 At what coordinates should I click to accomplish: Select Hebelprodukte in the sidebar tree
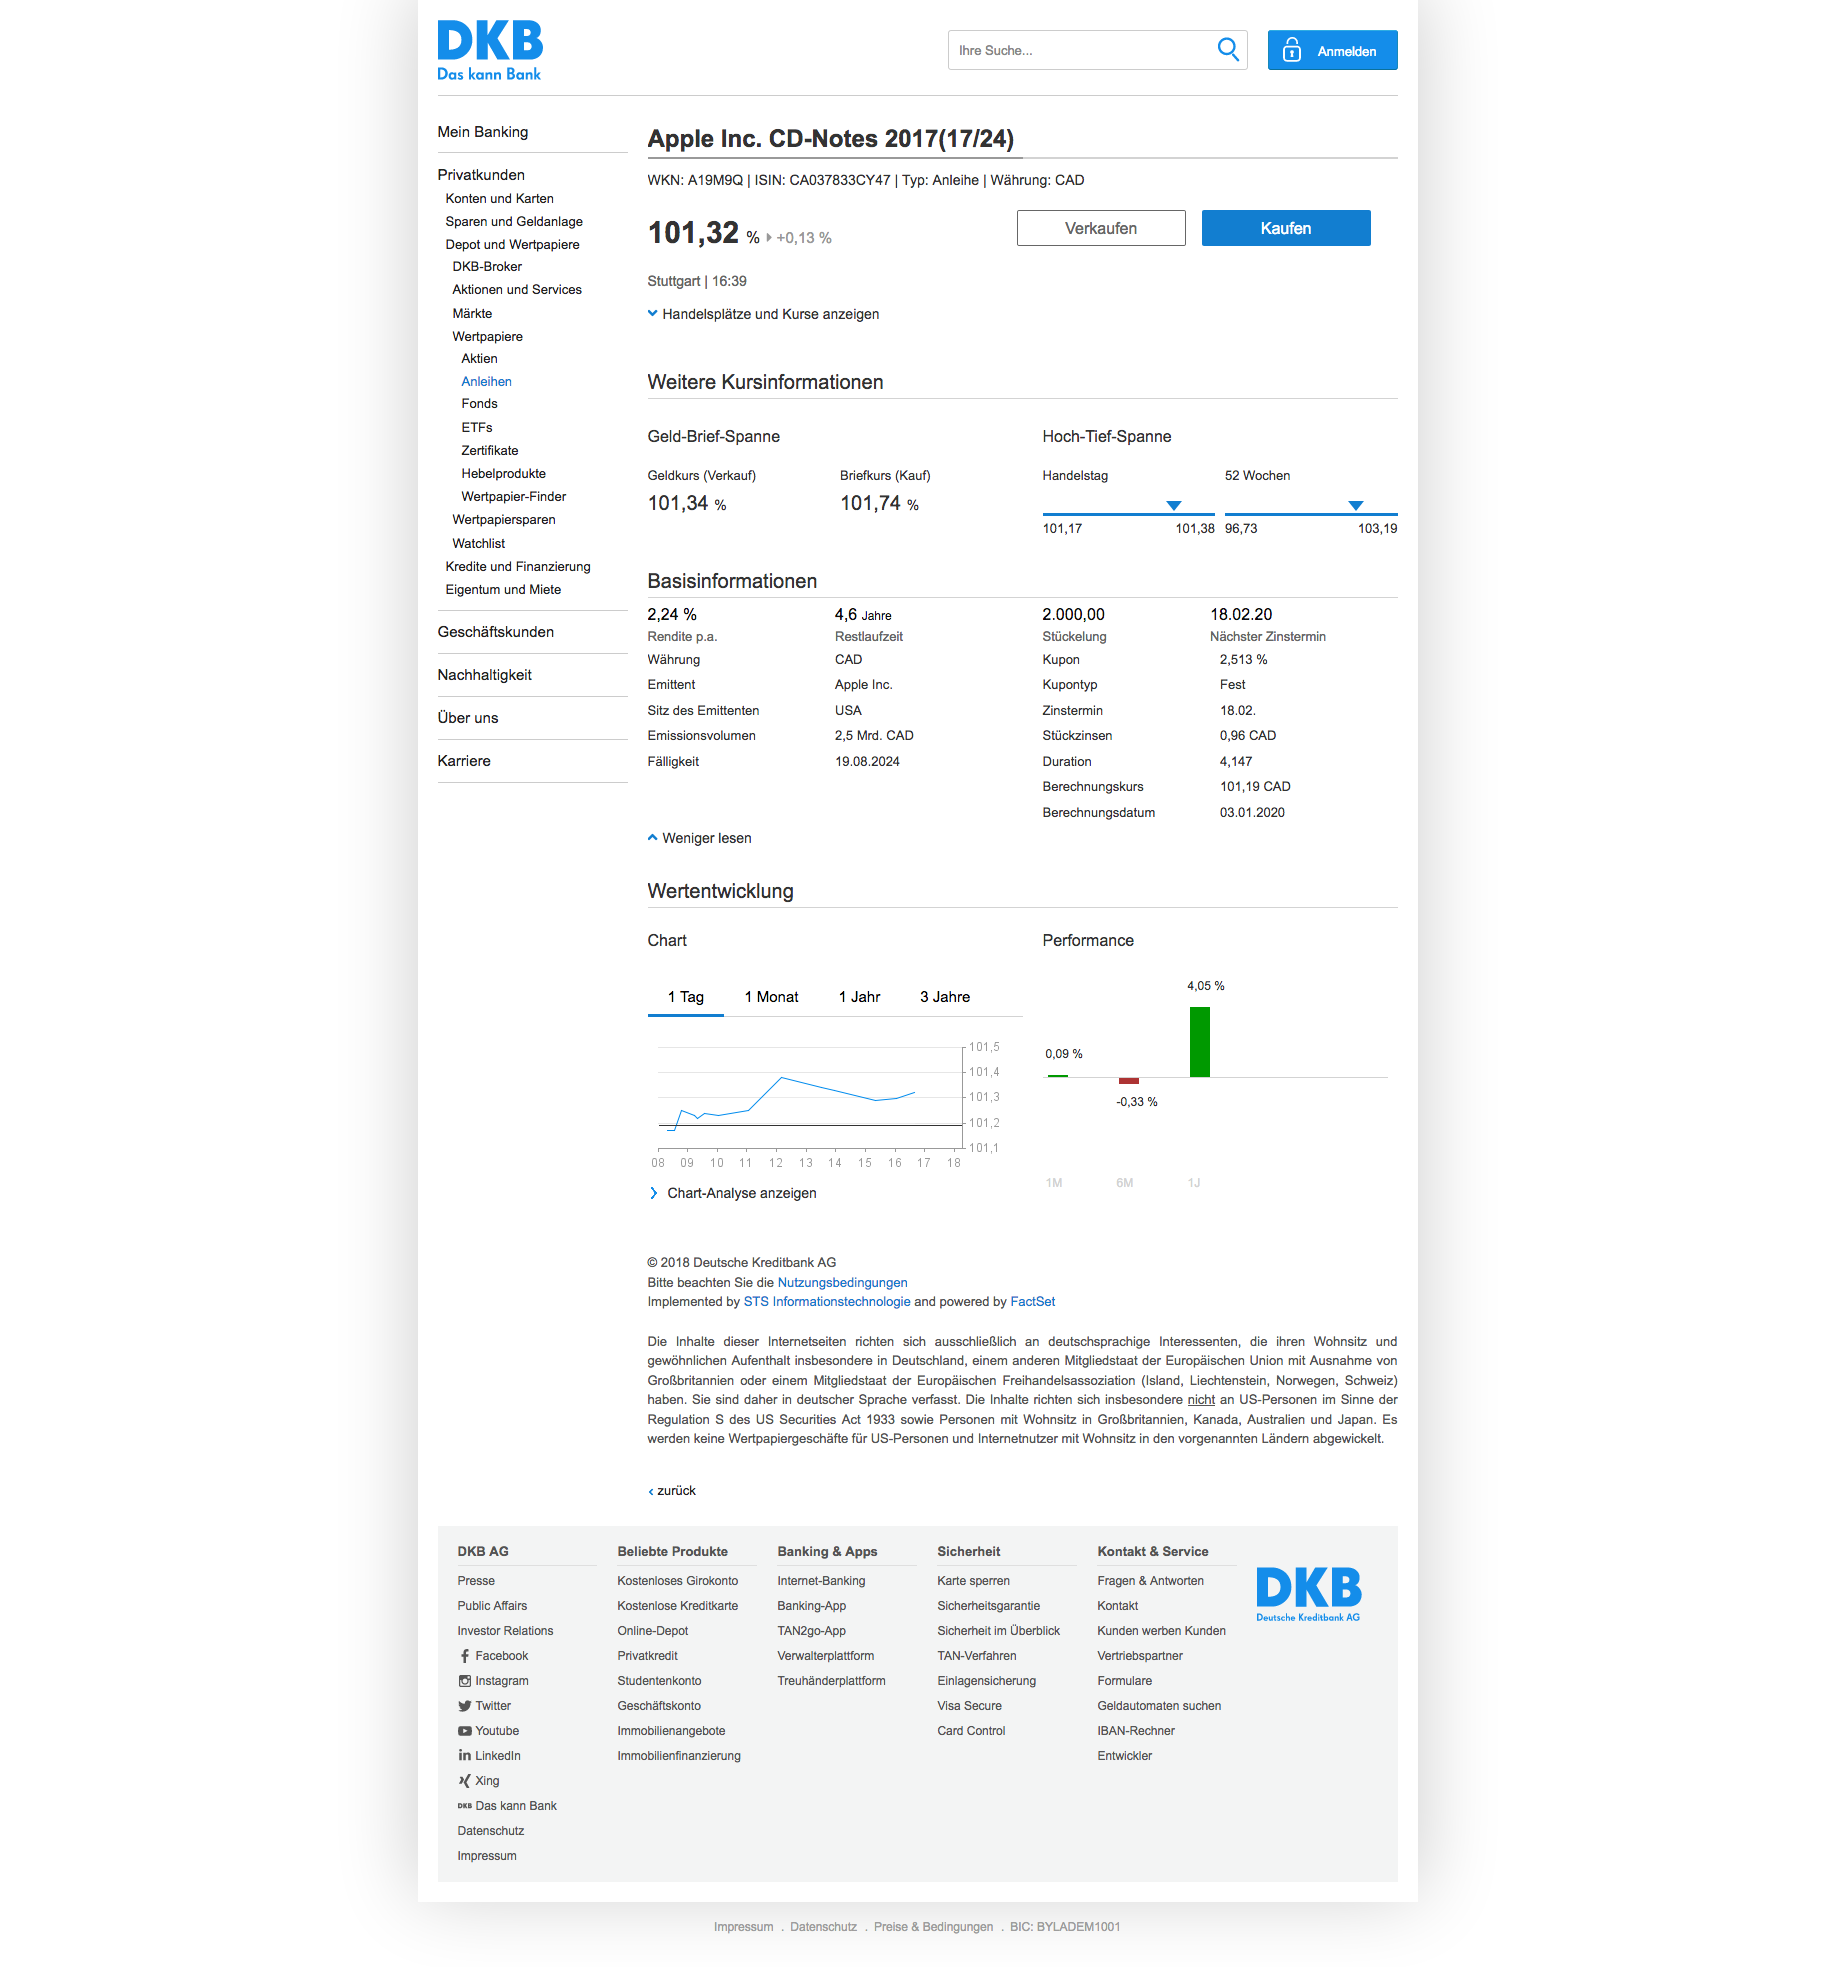(504, 474)
